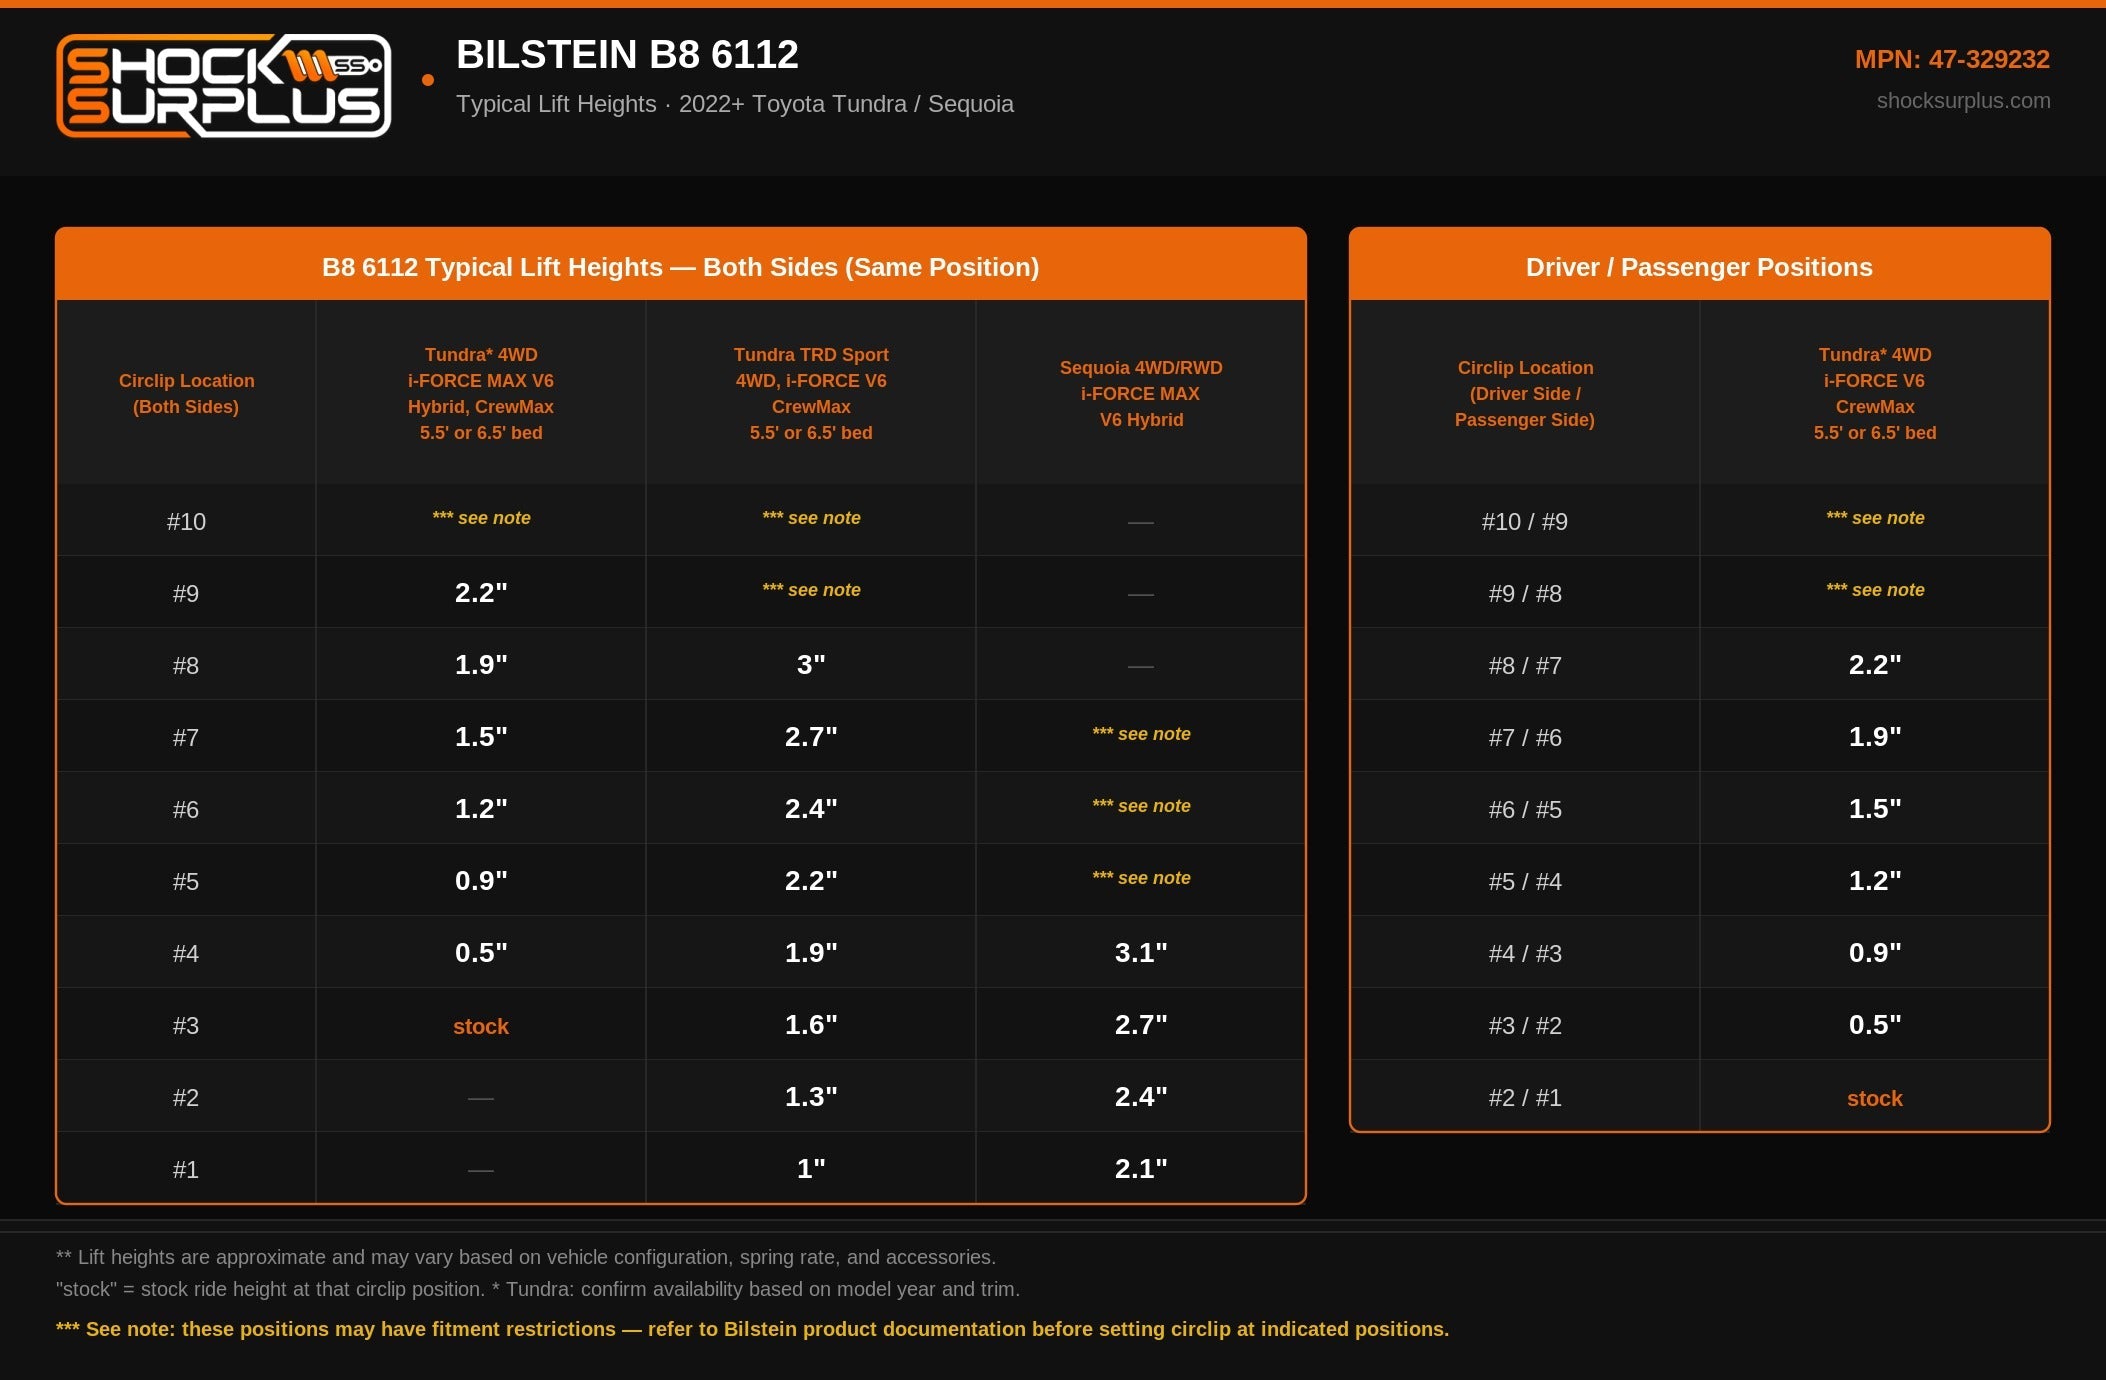Select the "Circlip Location (Both Sides)" column header

click(x=186, y=394)
